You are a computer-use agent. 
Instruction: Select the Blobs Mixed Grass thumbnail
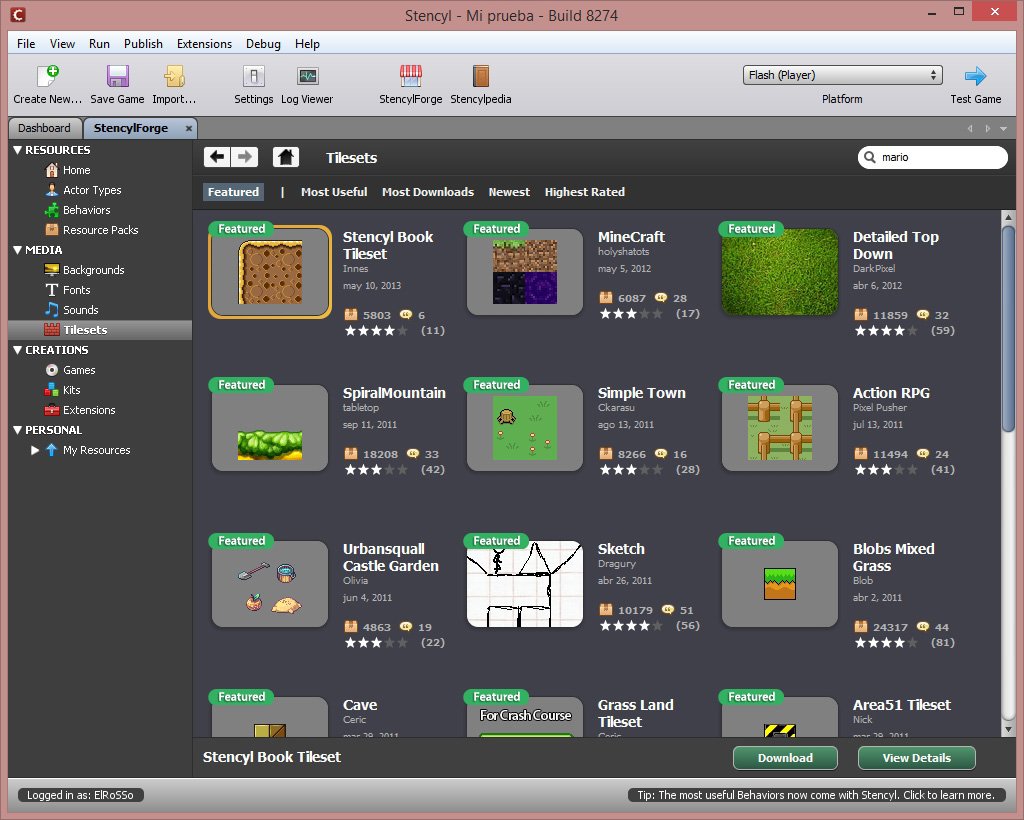[x=780, y=584]
